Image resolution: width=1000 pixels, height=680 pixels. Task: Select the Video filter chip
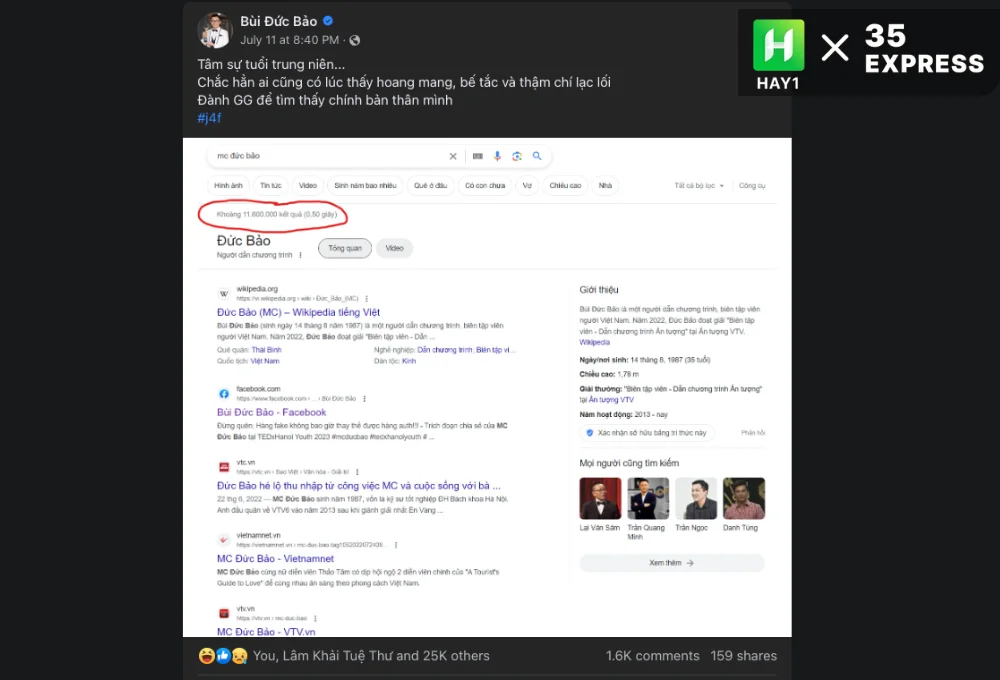308,186
